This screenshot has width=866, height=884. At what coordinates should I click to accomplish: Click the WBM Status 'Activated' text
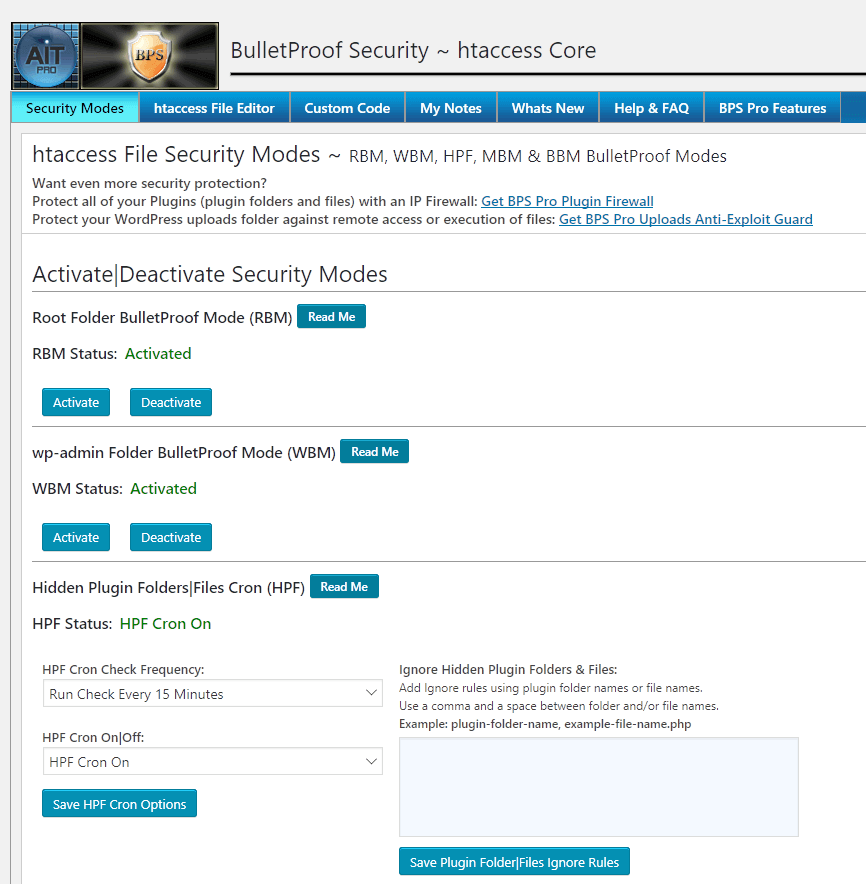coord(164,488)
